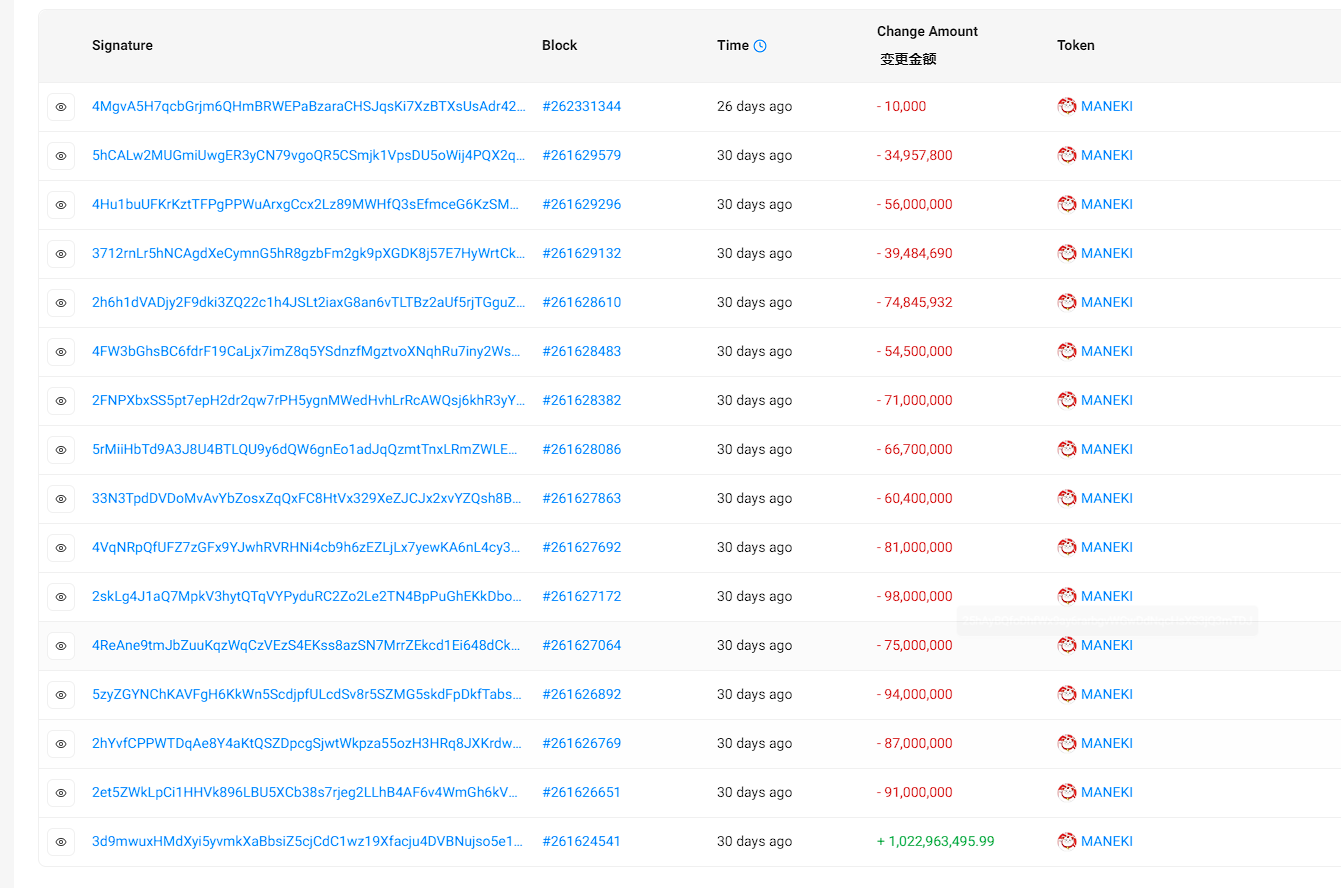Open signature starting with 4MgvA5H7qcbGrjm6
The image size is (1341, 888).
(x=308, y=106)
